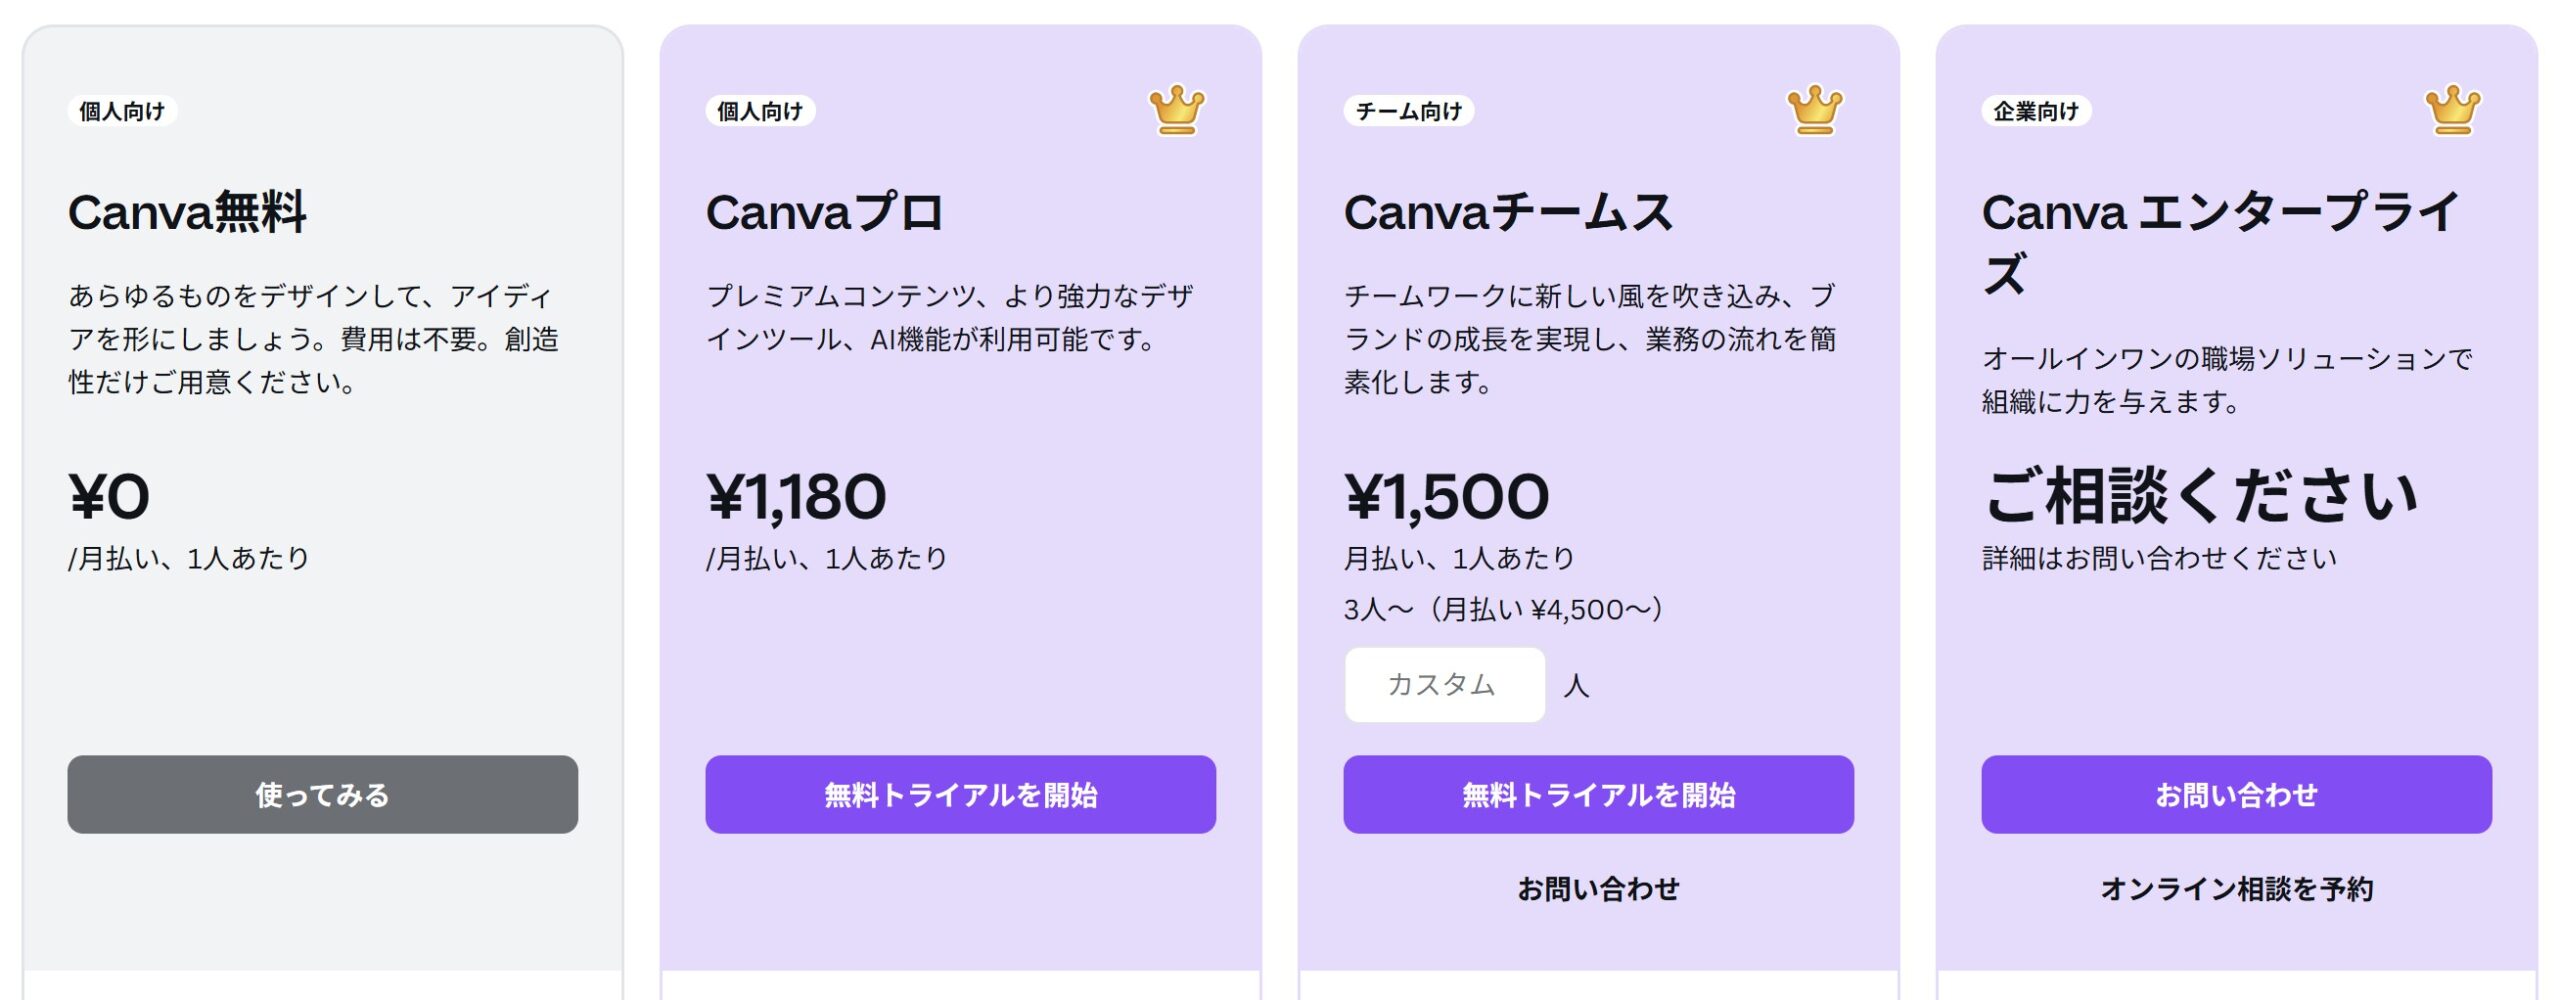Open the オンライン相談を予約 link
This screenshot has height=1000, width=2560.
click(x=2236, y=889)
